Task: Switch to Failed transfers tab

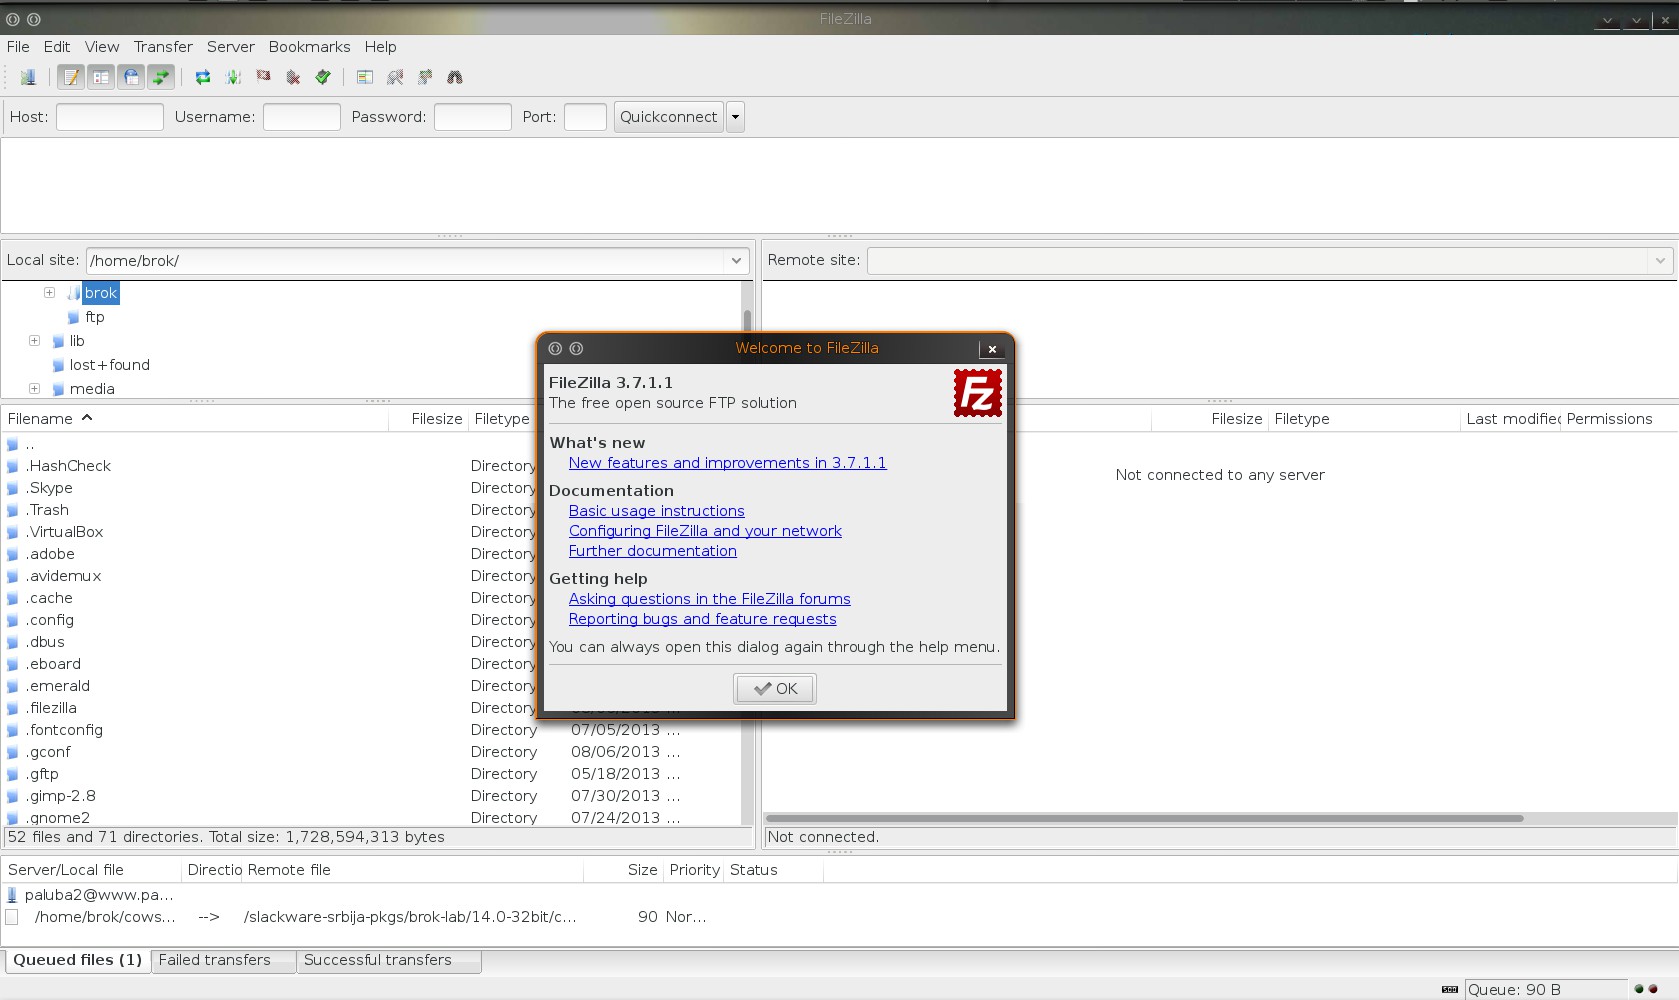Action: click(215, 960)
